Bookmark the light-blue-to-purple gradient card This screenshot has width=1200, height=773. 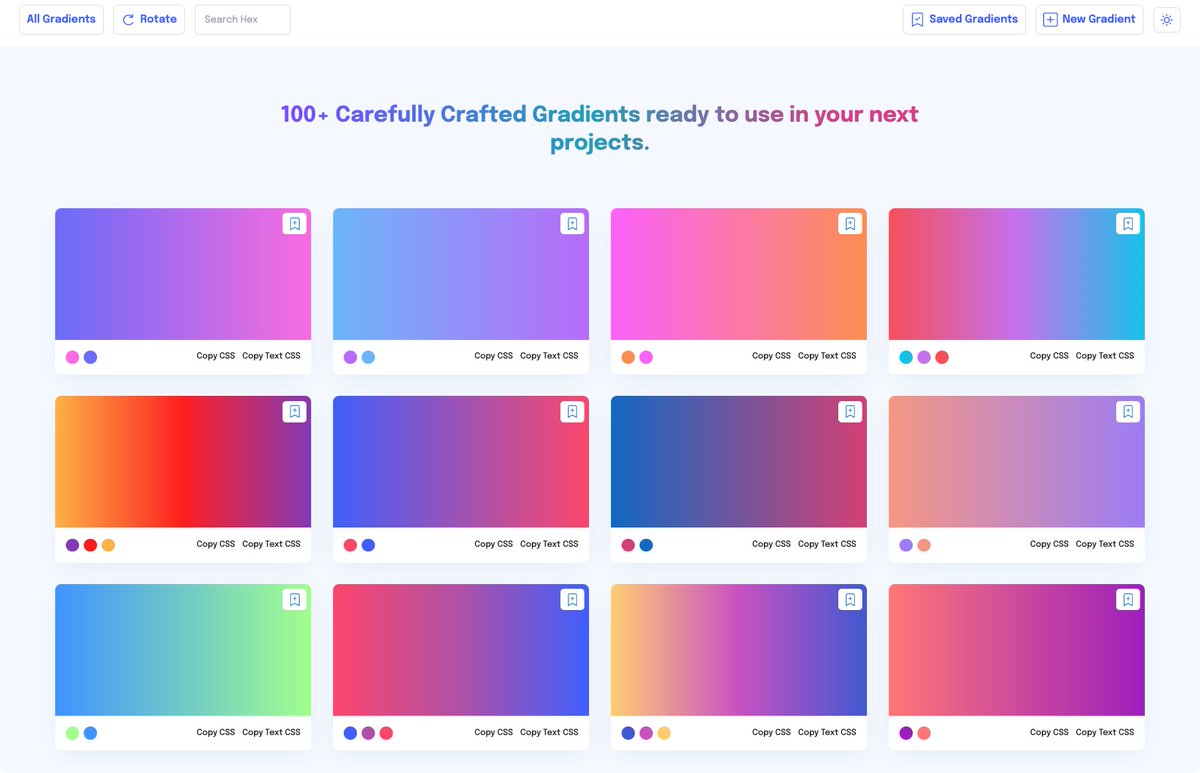(572, 224)
